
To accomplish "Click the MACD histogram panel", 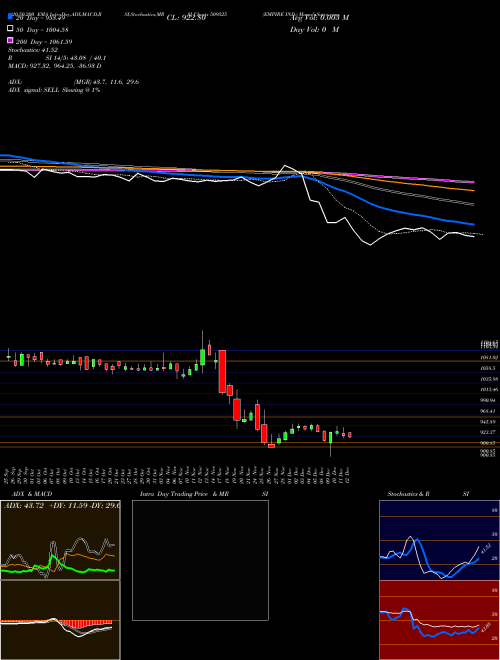I will click(x=60, y=620).
